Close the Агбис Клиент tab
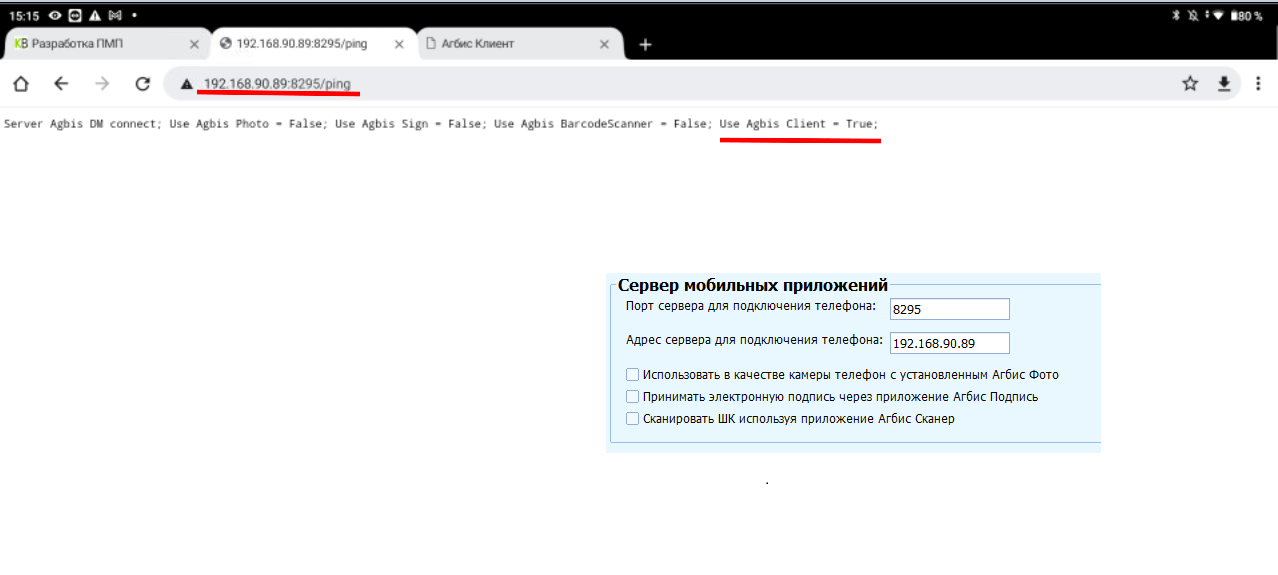The width and height of the screenshot is (1278, 575). [x=604, y=44]
